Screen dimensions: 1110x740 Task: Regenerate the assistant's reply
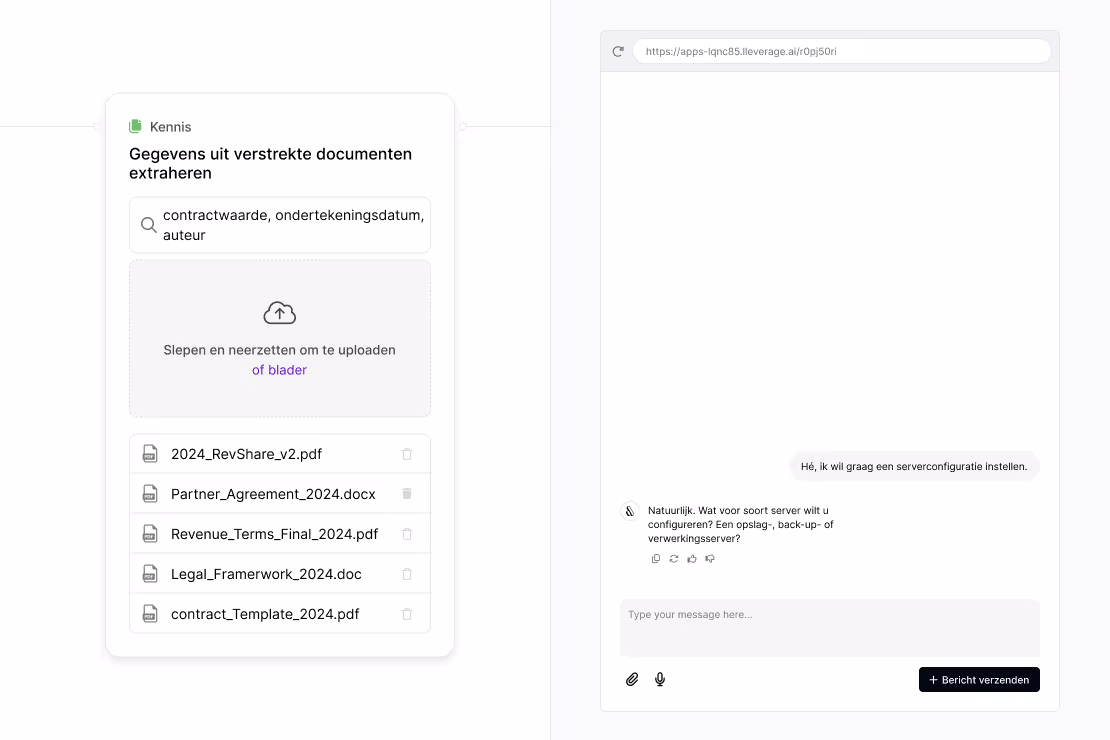point(673,558)
